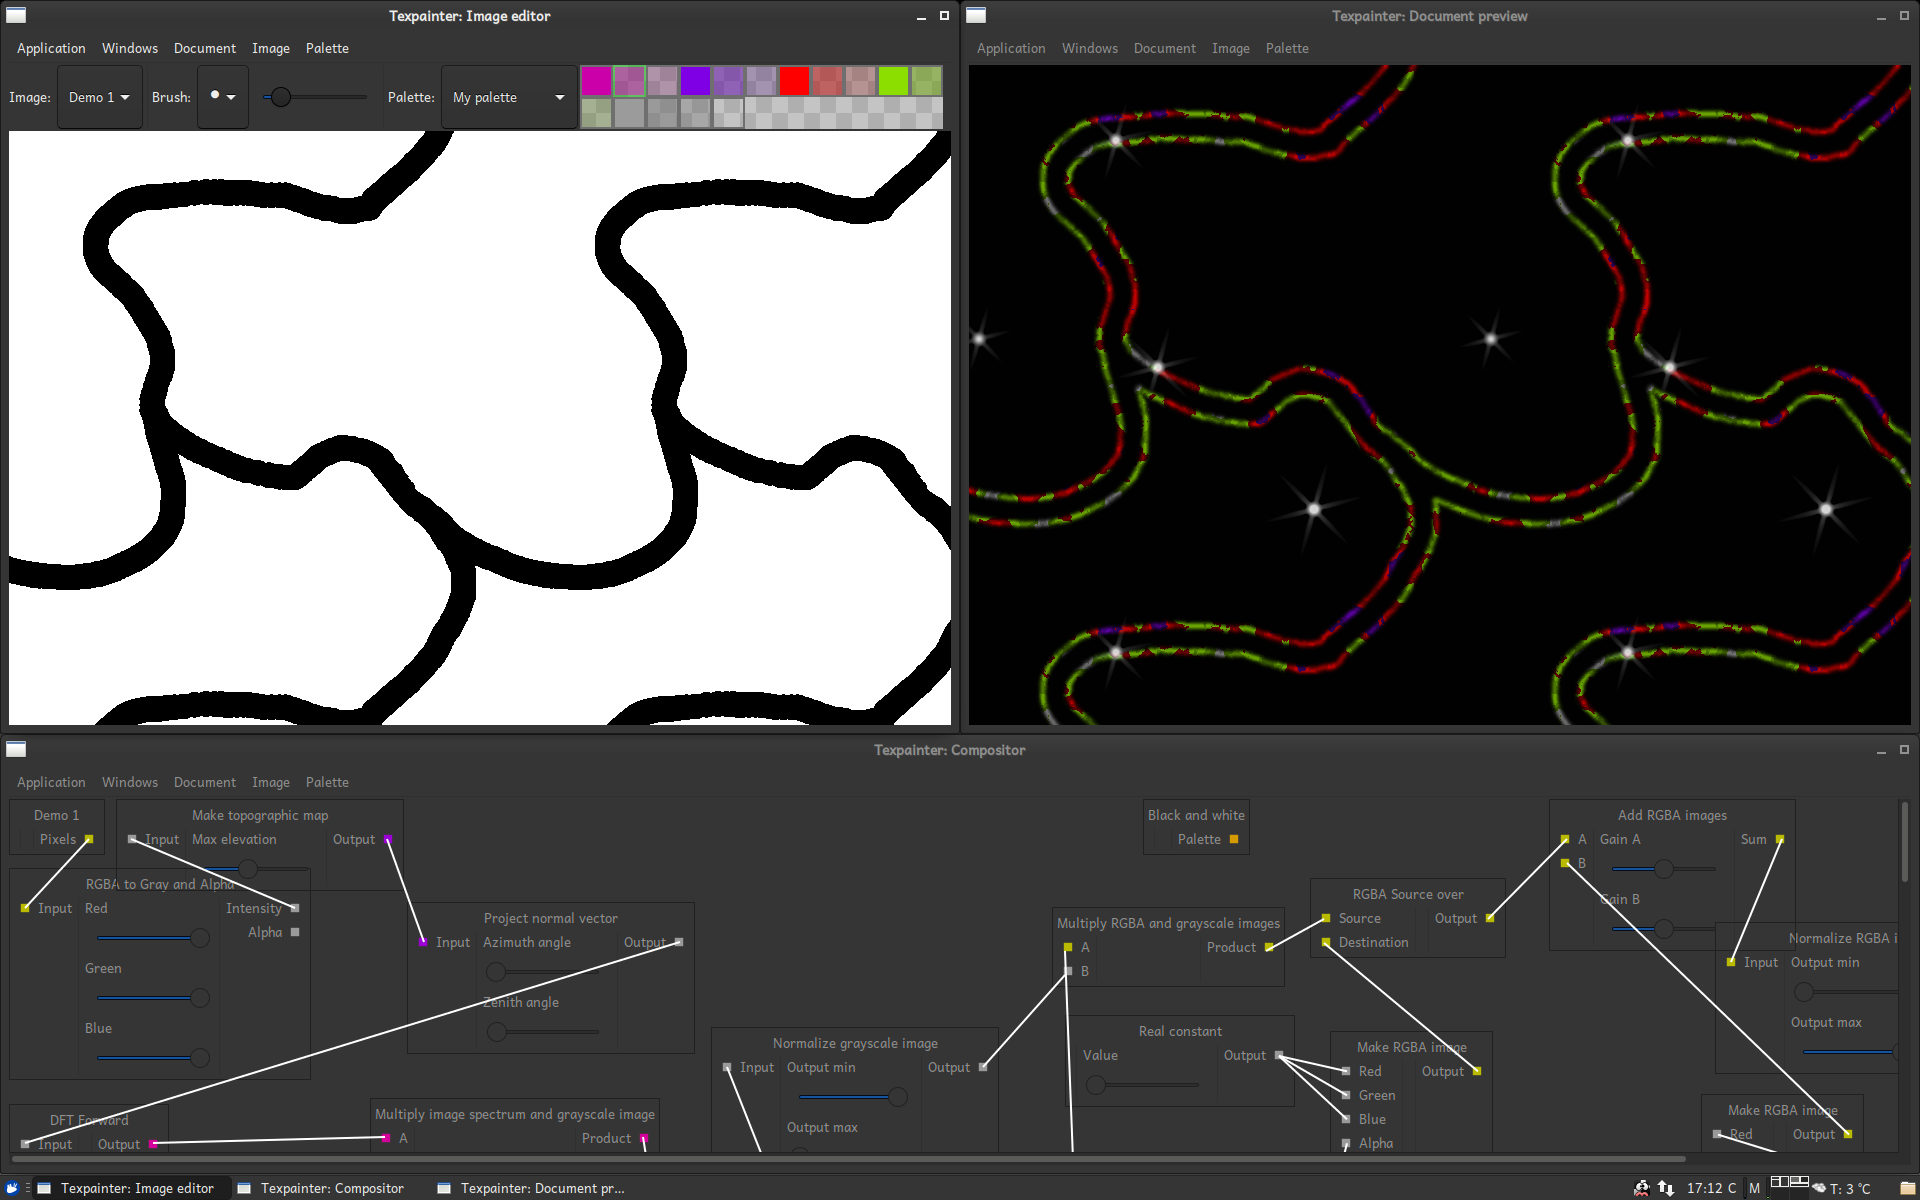Click the Black and white Palette port

[1234, 840]
